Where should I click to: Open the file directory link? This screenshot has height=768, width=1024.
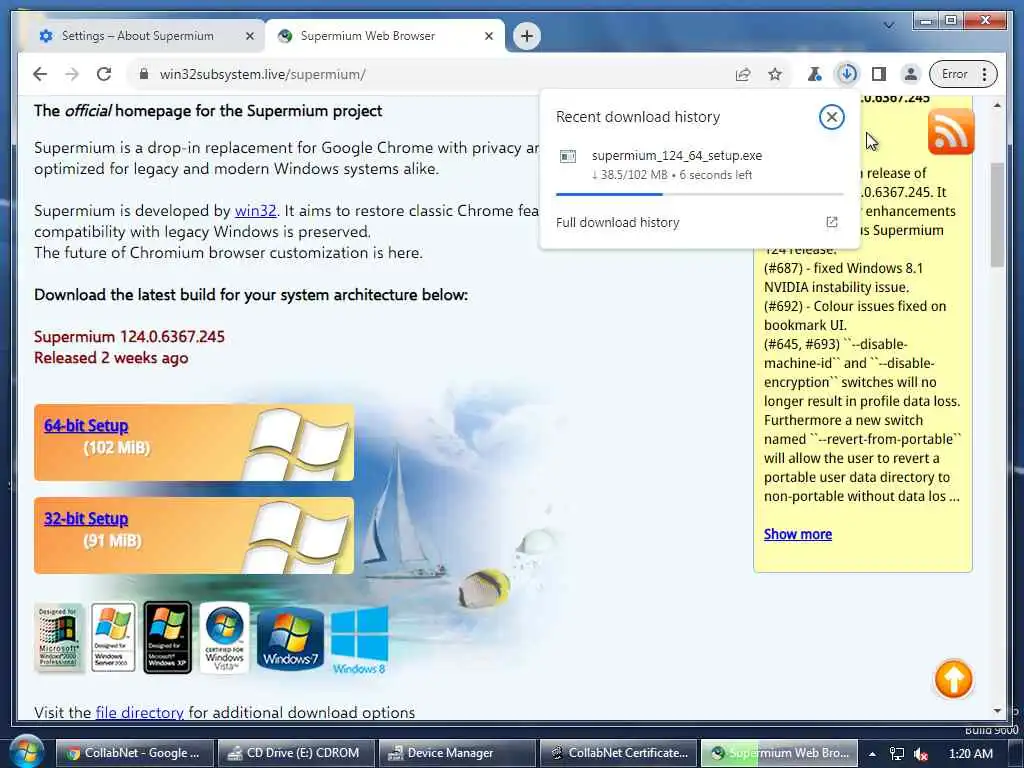pos(139,712)
